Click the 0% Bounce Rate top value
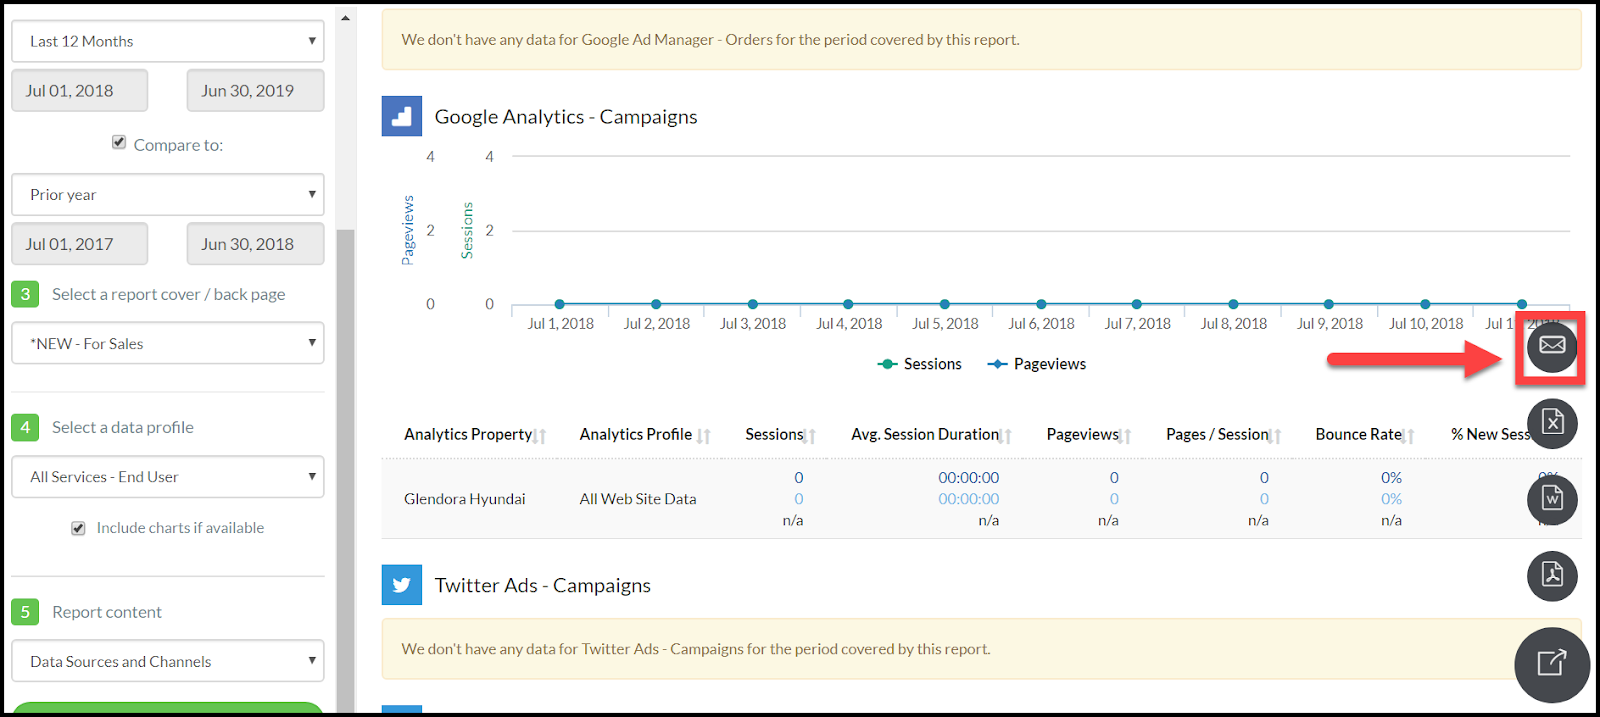This screenshot has height=717, width=1600. 1391,478
